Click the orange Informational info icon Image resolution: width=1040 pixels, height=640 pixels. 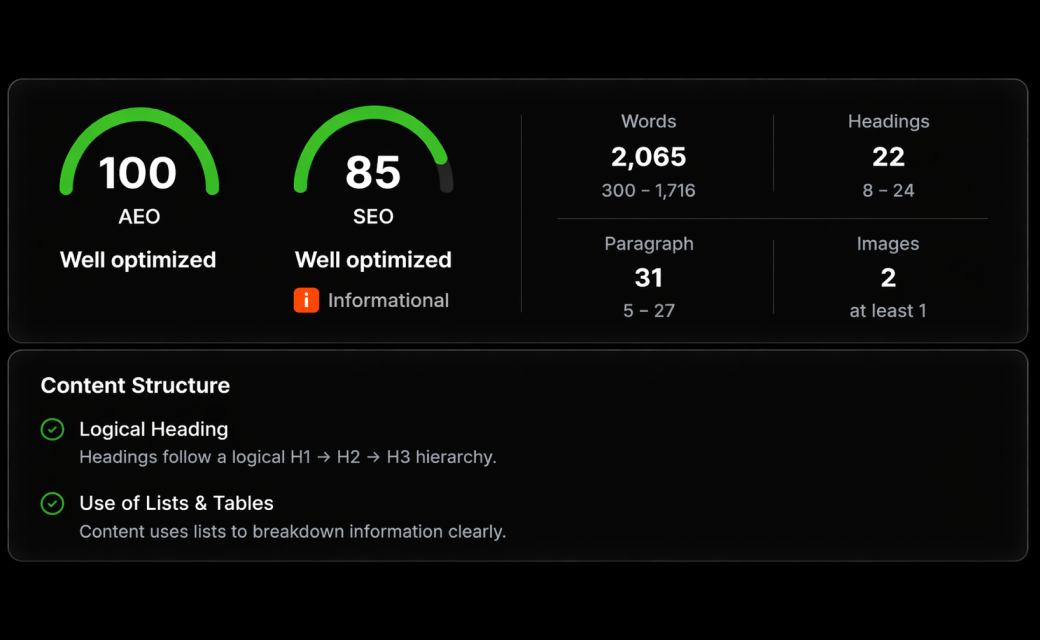pos(306,300)
